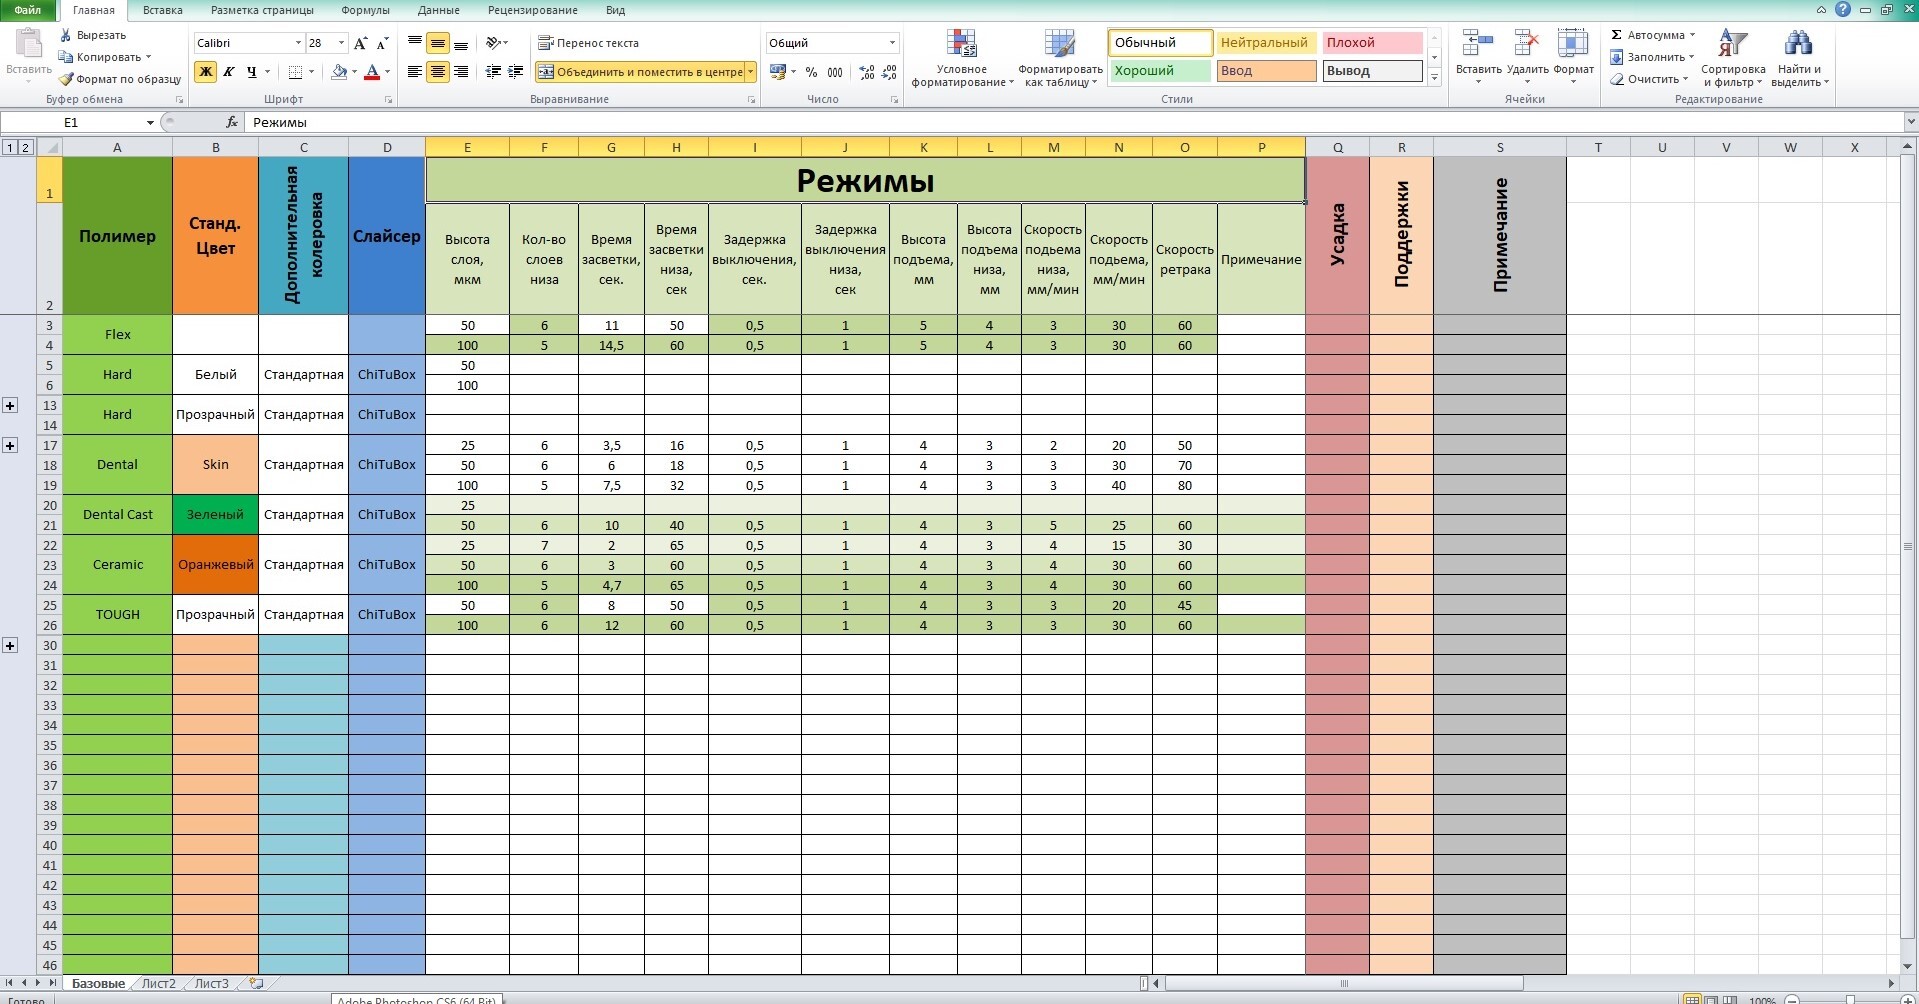The width and height of the screenshot is (1919, 1004).
Task: Open the font size 28 dropdown
Action: 341,43
